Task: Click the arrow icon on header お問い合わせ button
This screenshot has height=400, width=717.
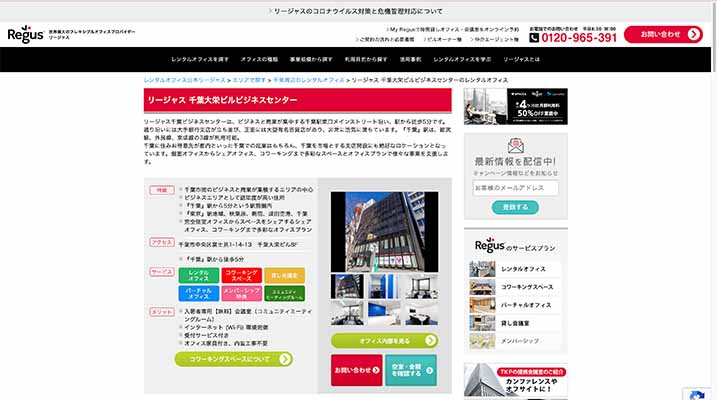Action: tap(694, 34)
